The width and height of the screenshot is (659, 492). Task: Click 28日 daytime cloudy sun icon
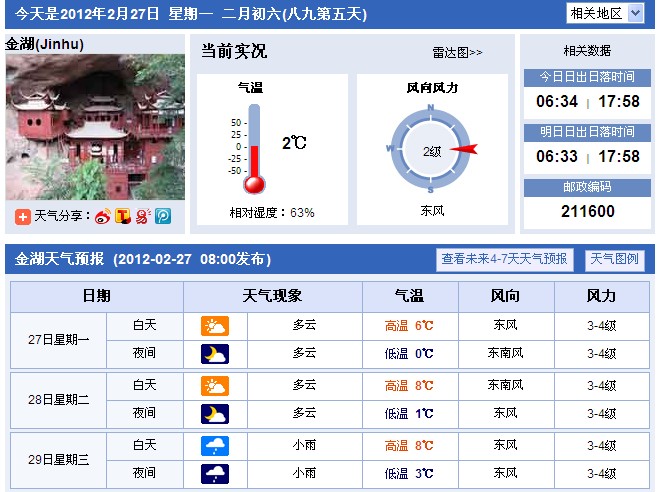pyautogui.click(x=215, y=386)
